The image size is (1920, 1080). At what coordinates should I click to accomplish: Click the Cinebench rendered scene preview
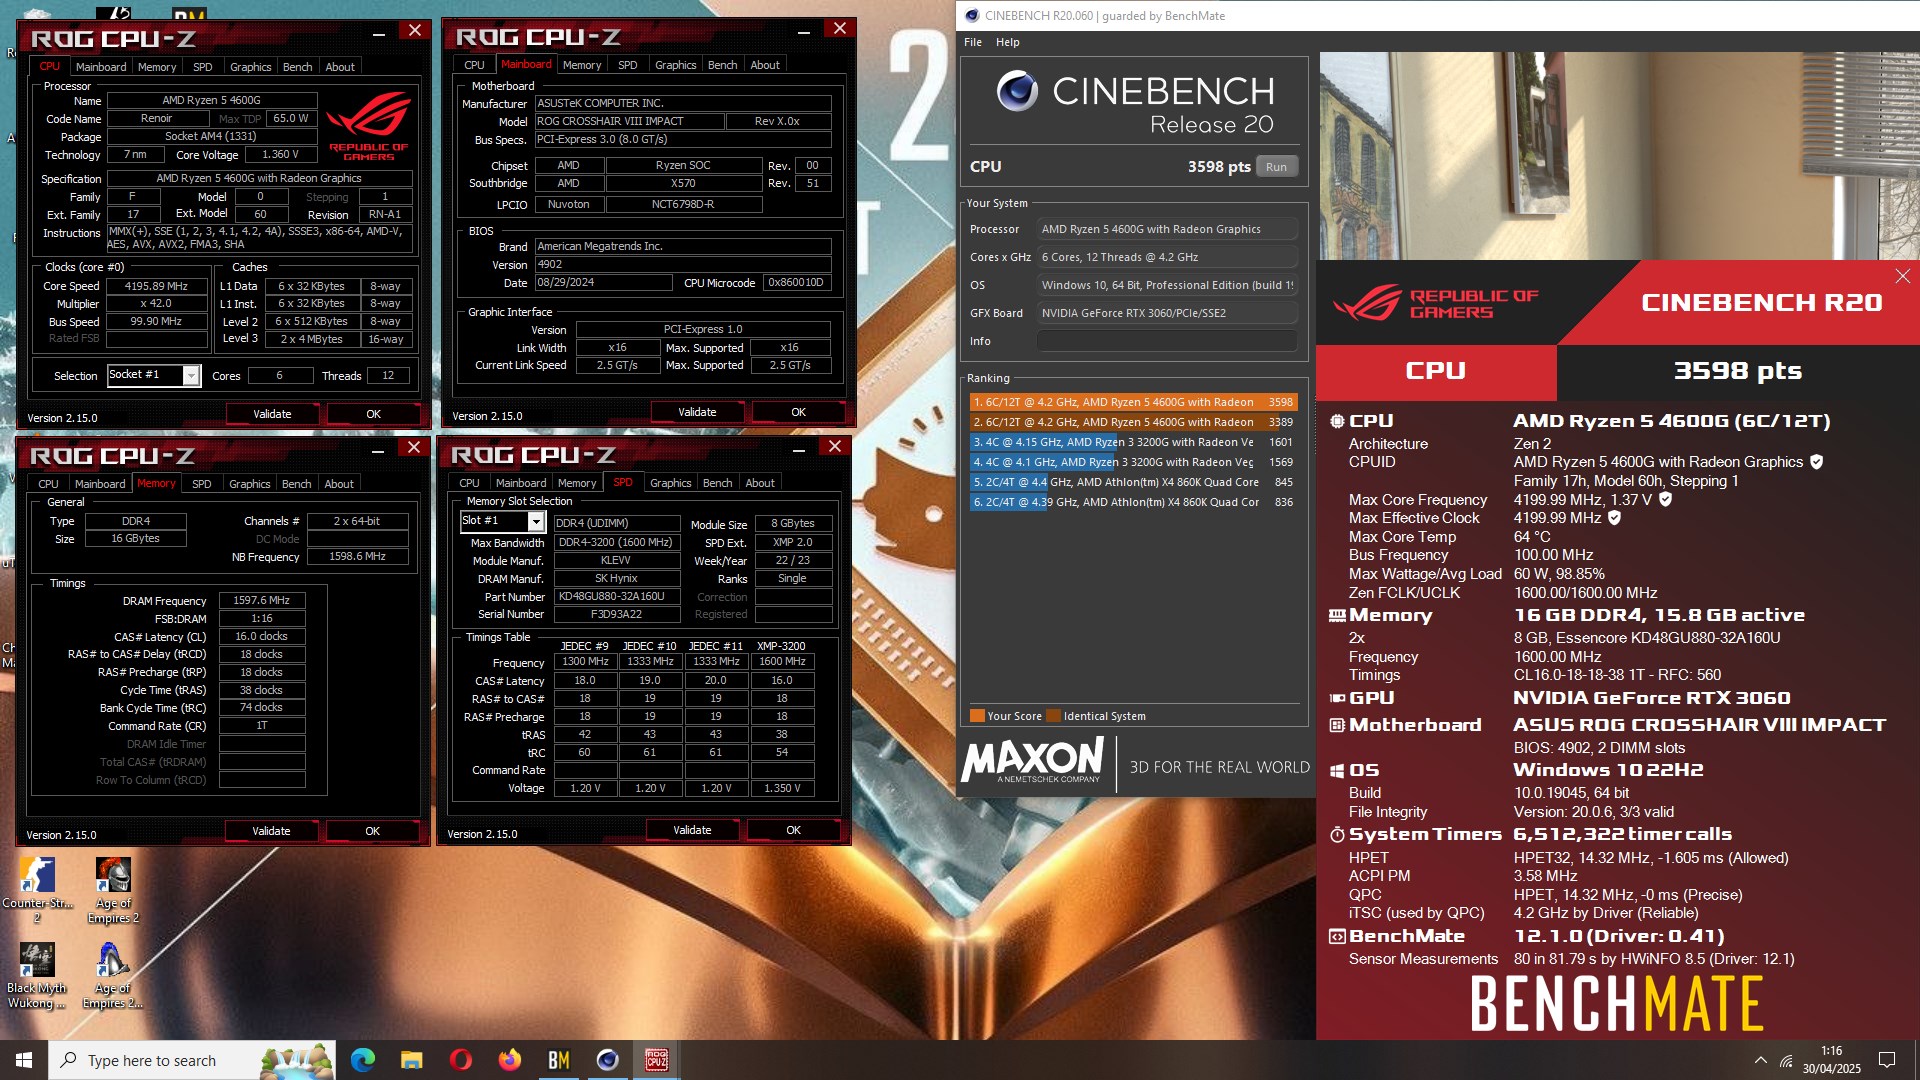click(x=1619, y=156)
